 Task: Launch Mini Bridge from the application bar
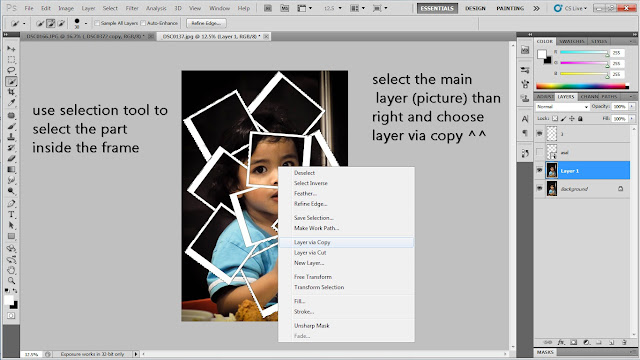tap(284, 8)
